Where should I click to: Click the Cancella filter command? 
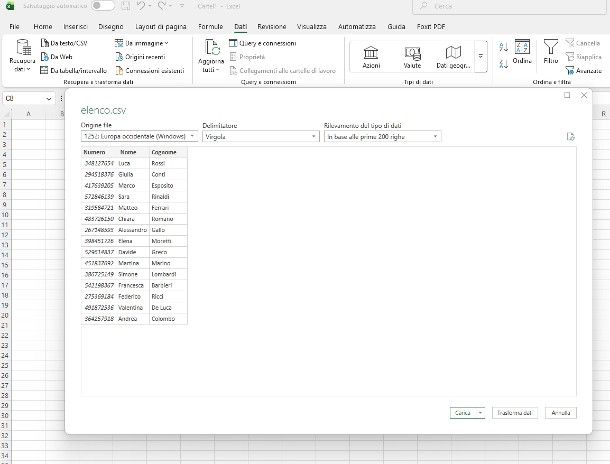pos(583,43)
